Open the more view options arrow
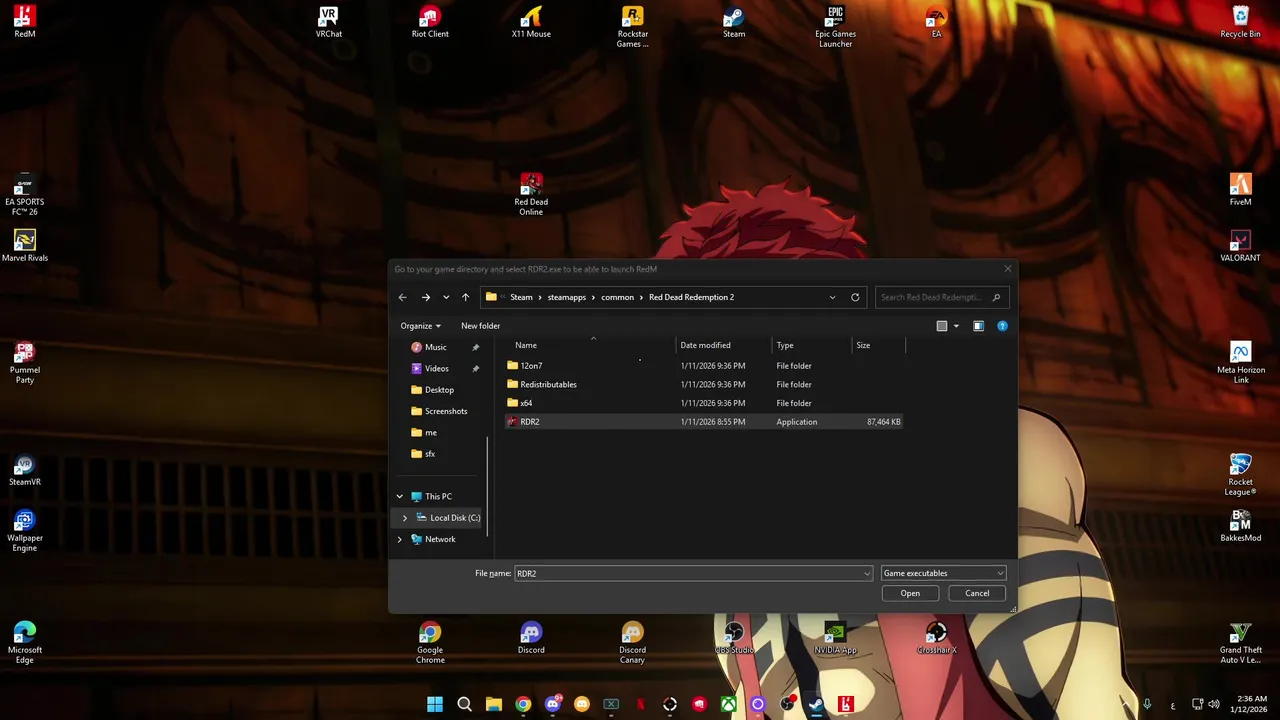Image resolution: width=1280 pixels, height=720 pixels. tap(955, 326)
